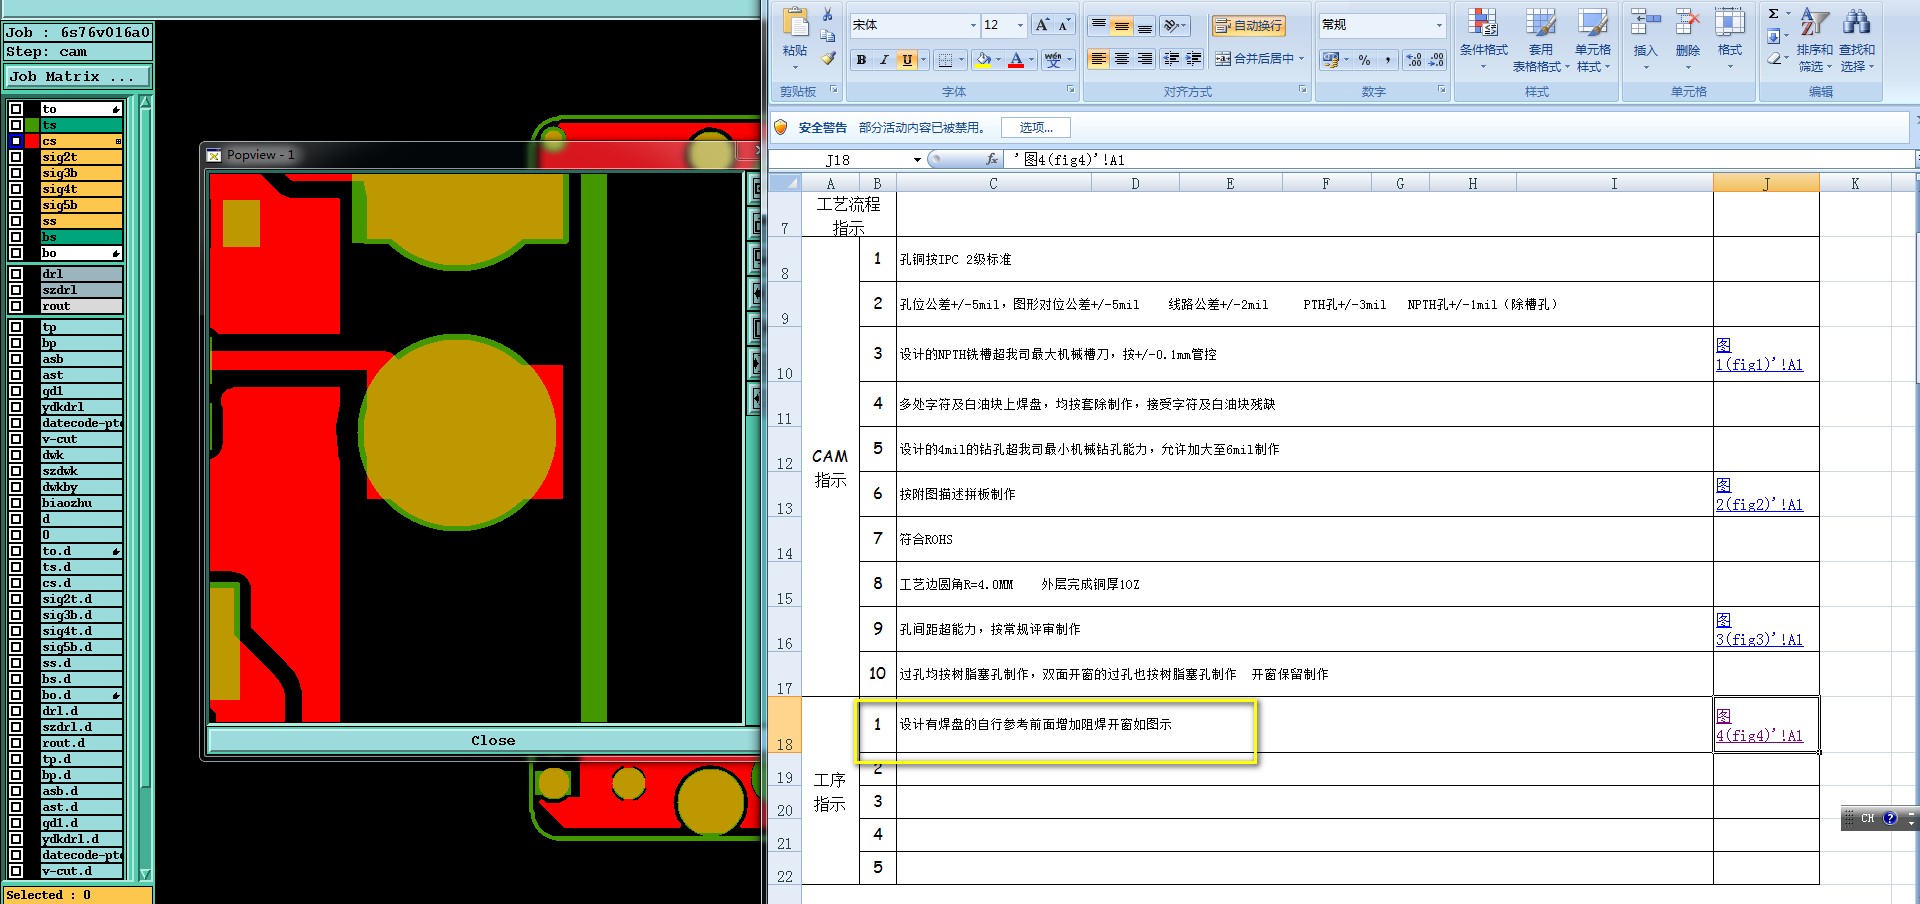Screen dimensions: 1920x904
Task: Toggle the 'biaozhu' layer checkbox
Action: click(16, 503)
